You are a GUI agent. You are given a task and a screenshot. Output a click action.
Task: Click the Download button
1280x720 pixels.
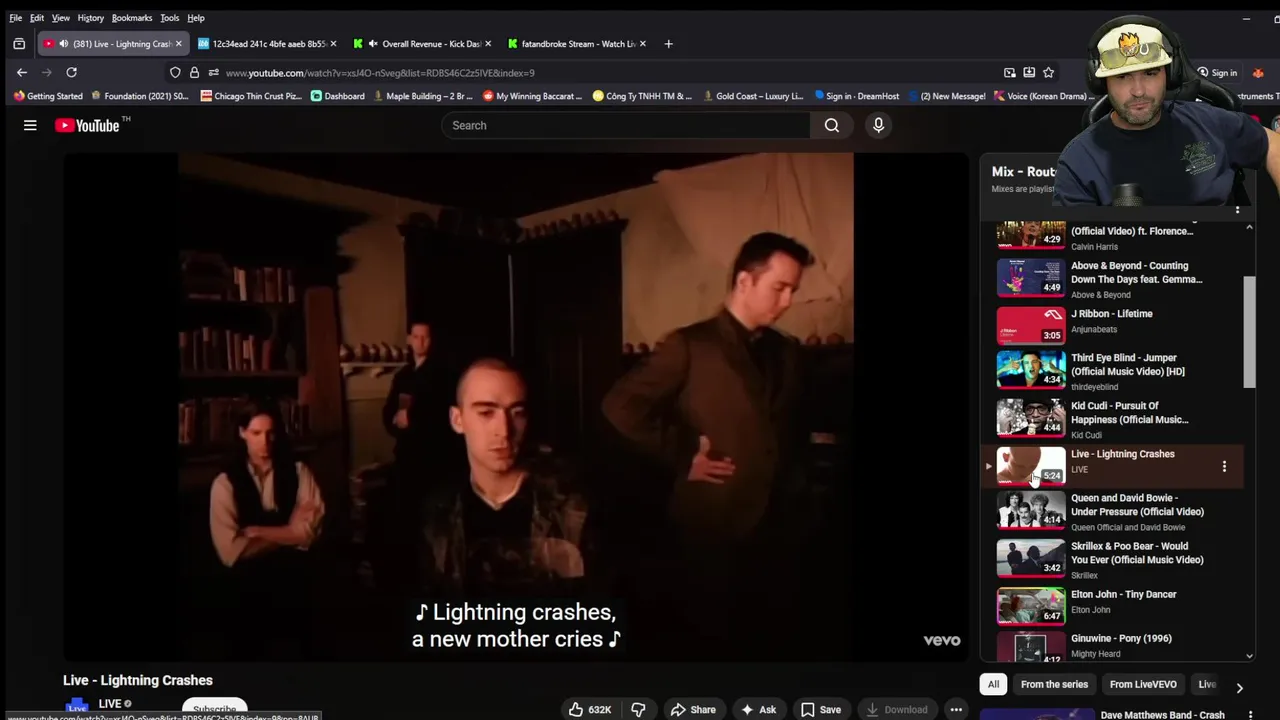coord(897,709)
